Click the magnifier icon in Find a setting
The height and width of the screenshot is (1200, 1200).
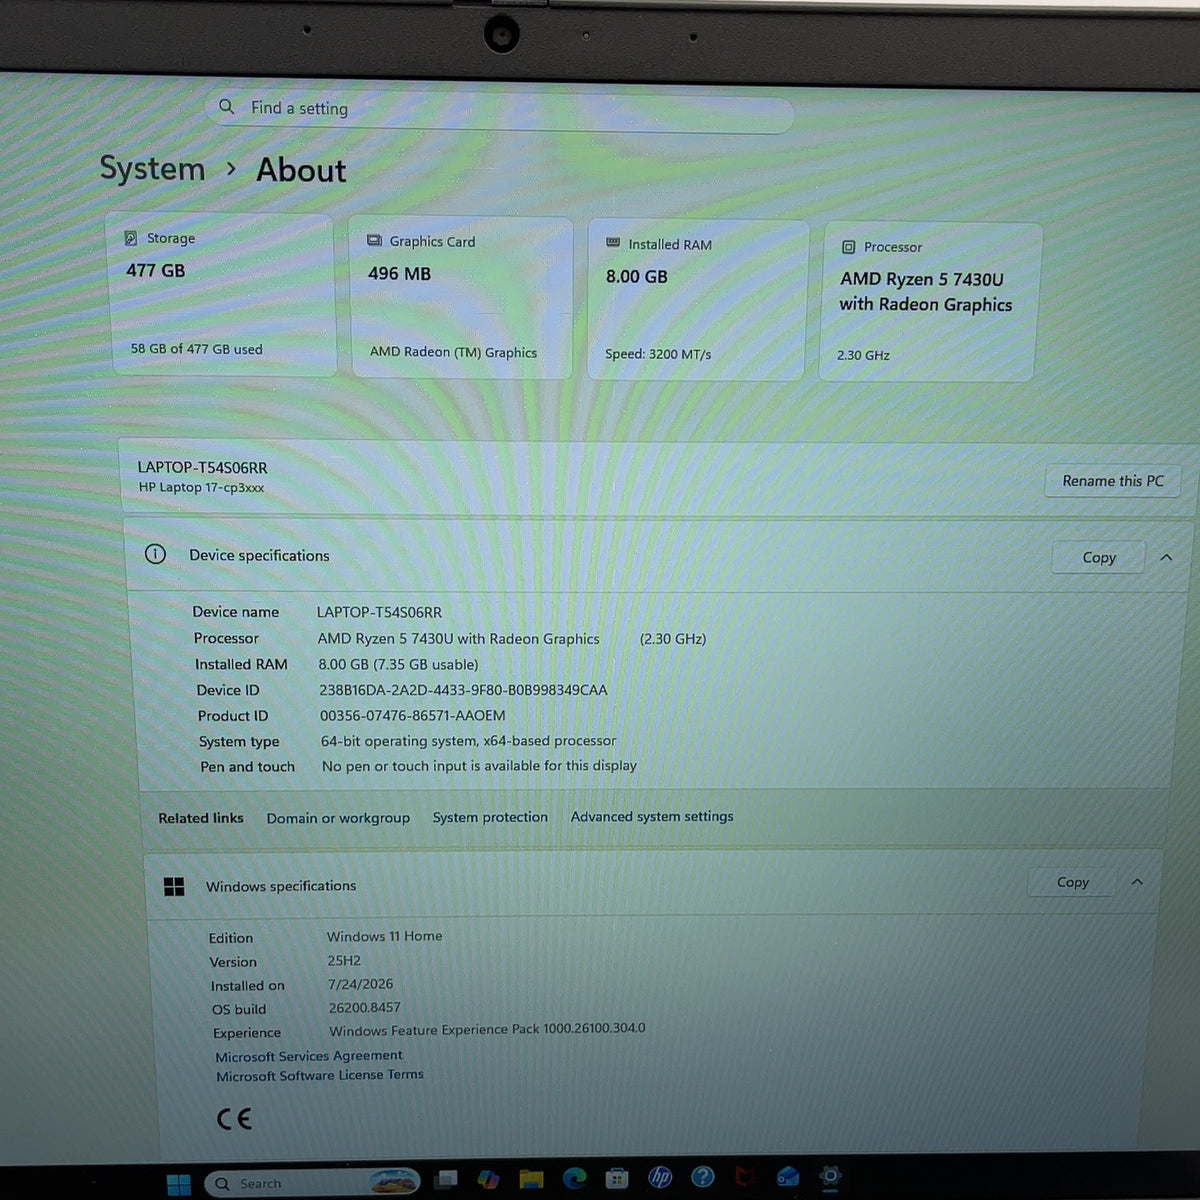tap(227, 106)
